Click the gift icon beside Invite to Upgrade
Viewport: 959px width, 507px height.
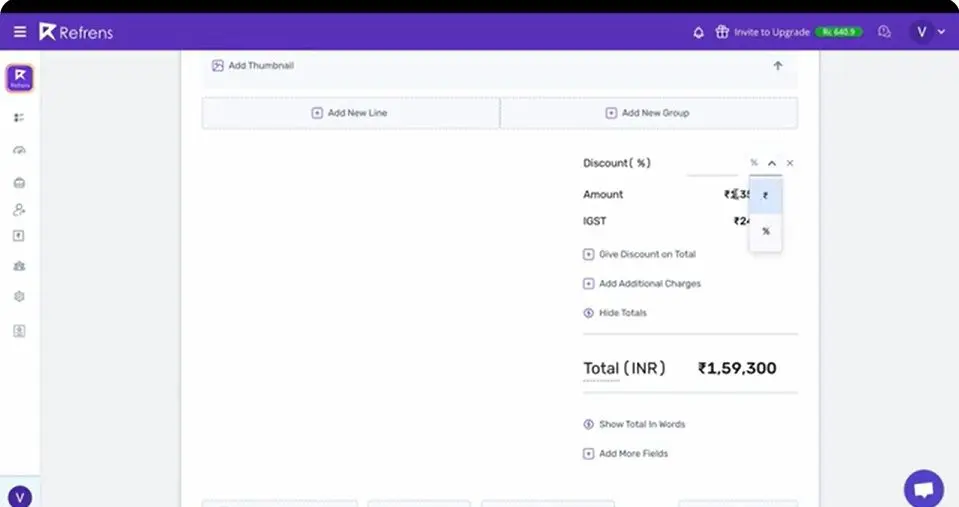point(722,32)
